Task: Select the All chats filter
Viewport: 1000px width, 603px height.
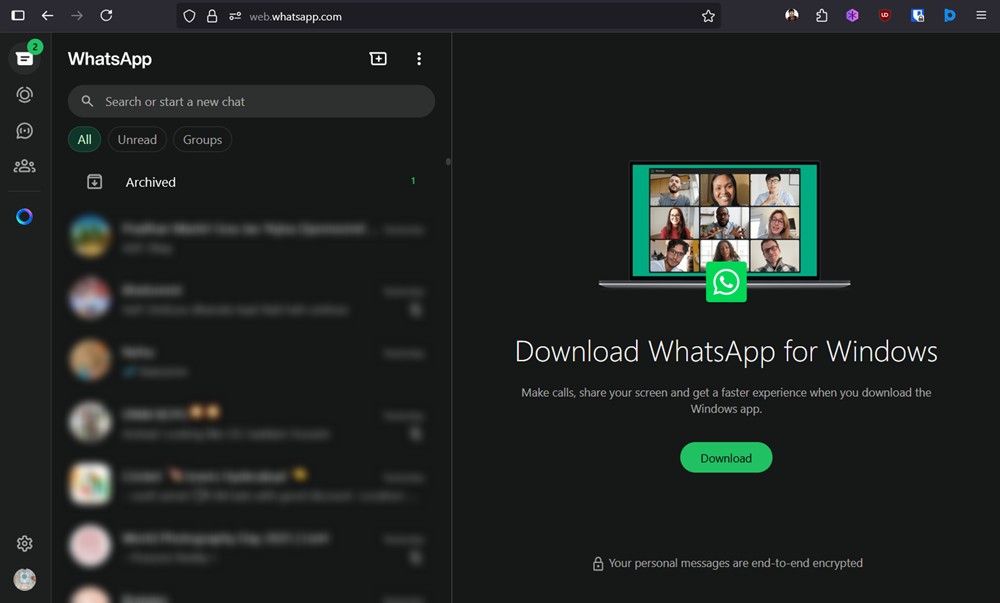Action: pos(84,139)
